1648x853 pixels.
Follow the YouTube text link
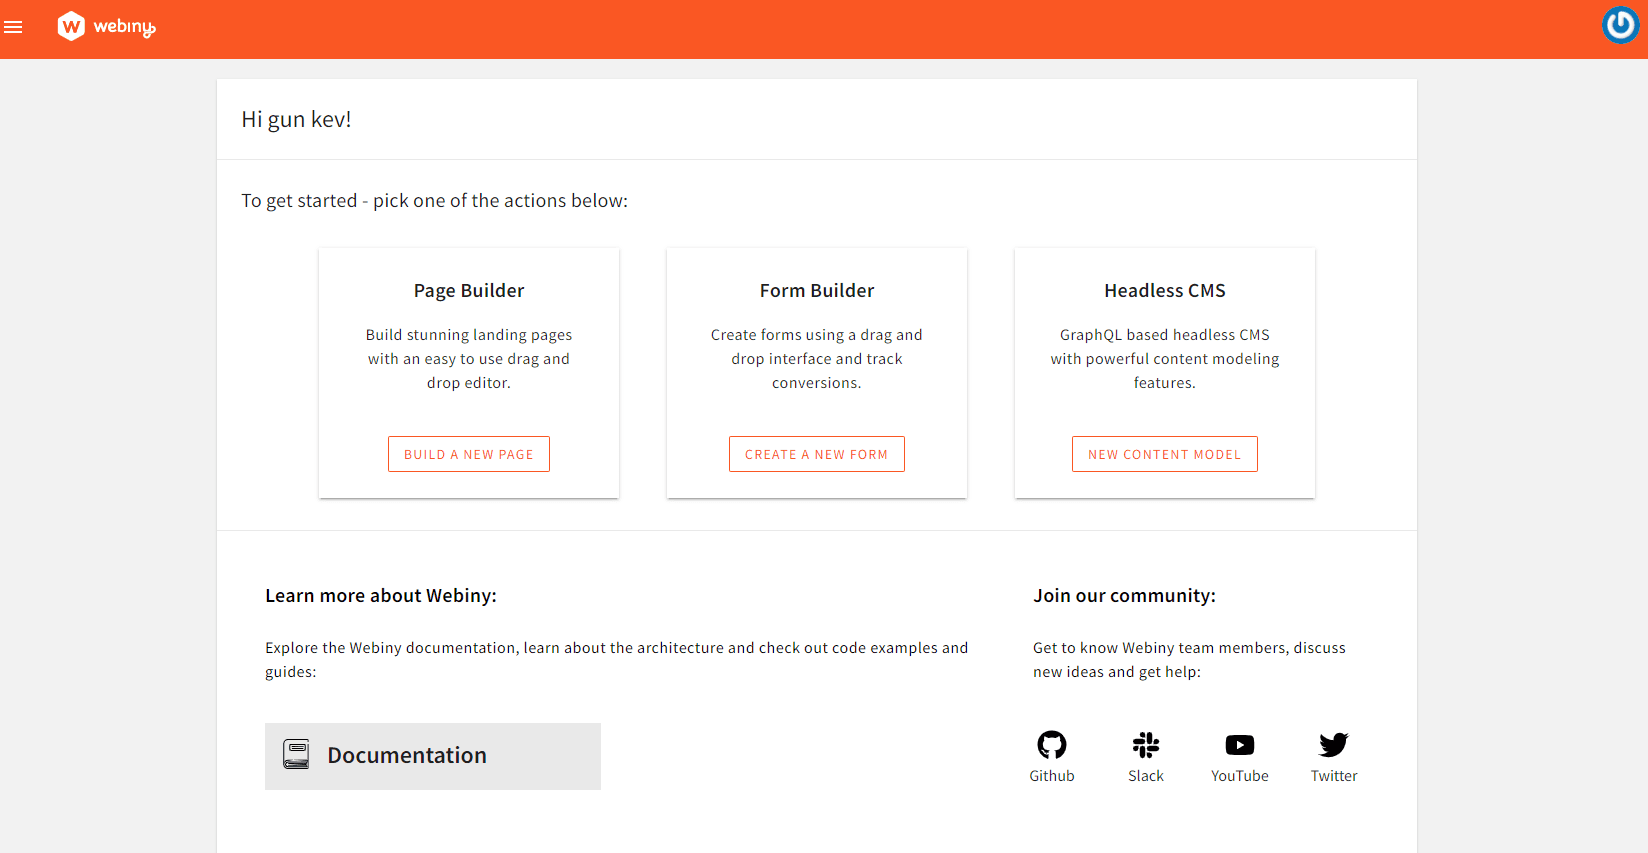click(1240, 776)
